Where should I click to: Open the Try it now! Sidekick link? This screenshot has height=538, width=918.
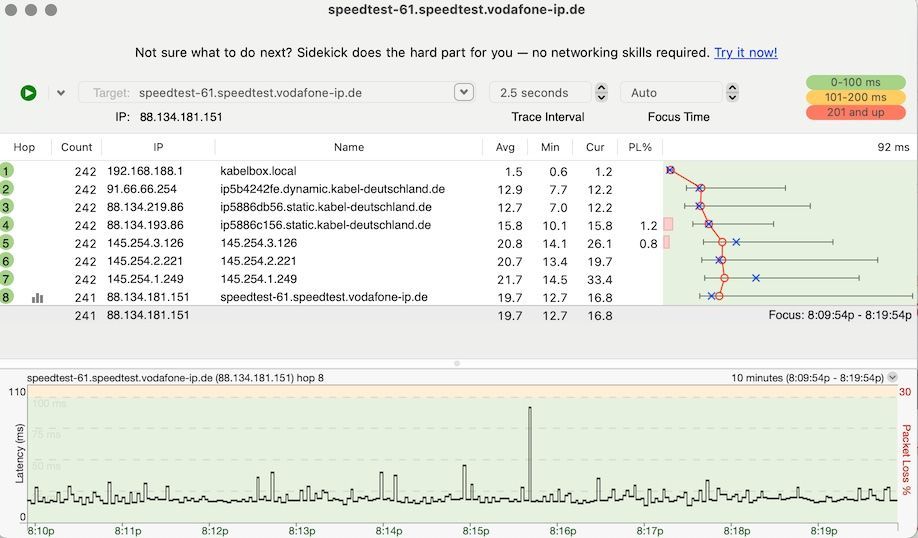point(745,53)
